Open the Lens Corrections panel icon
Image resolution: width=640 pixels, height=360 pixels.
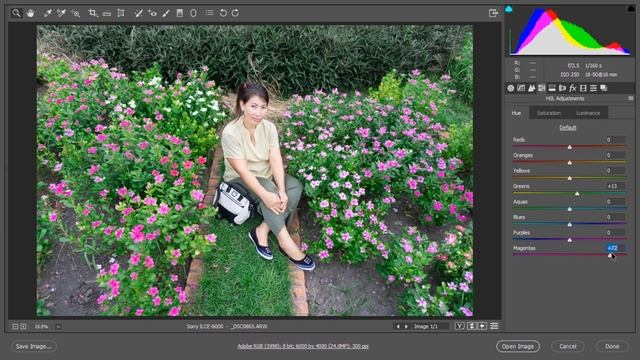562,88
